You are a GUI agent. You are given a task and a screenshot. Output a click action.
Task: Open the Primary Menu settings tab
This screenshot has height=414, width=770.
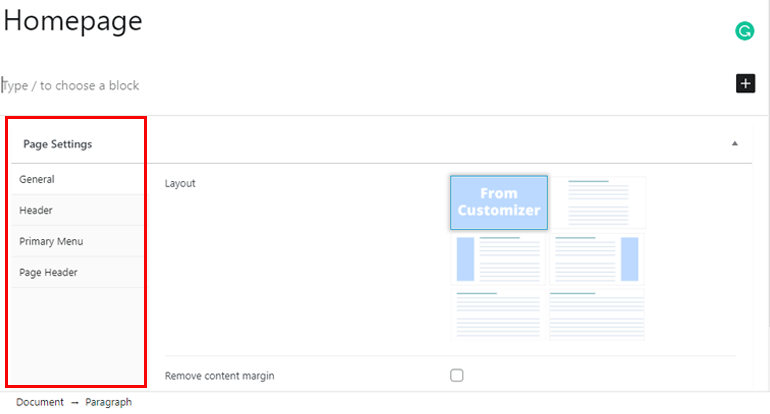point(77,241)
